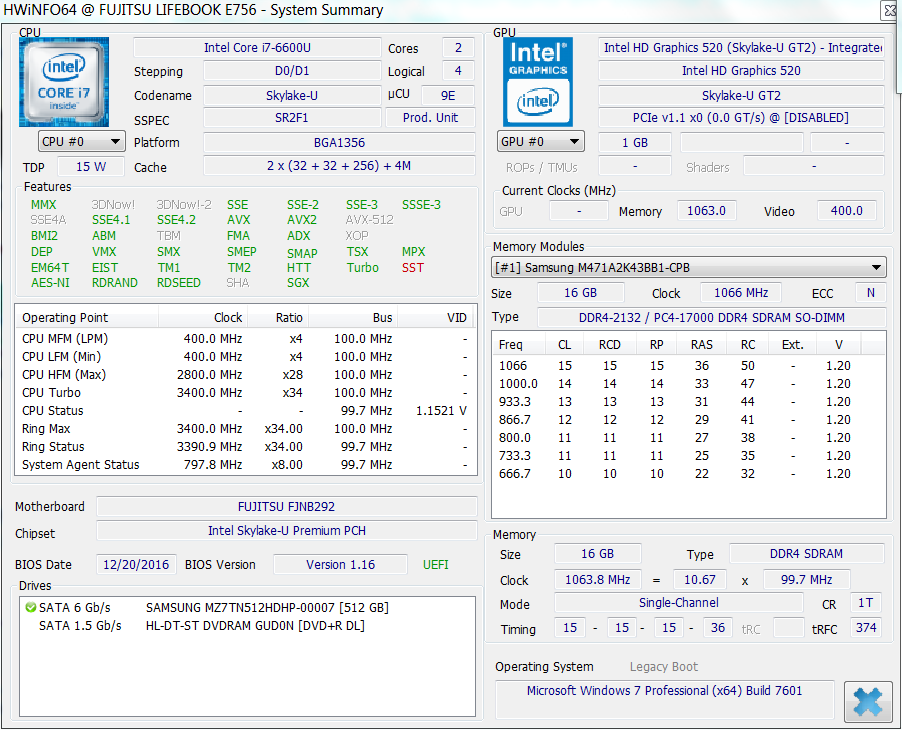
Task: Click the VID column header
Action: pyautogui.click(x=437, y=318)
